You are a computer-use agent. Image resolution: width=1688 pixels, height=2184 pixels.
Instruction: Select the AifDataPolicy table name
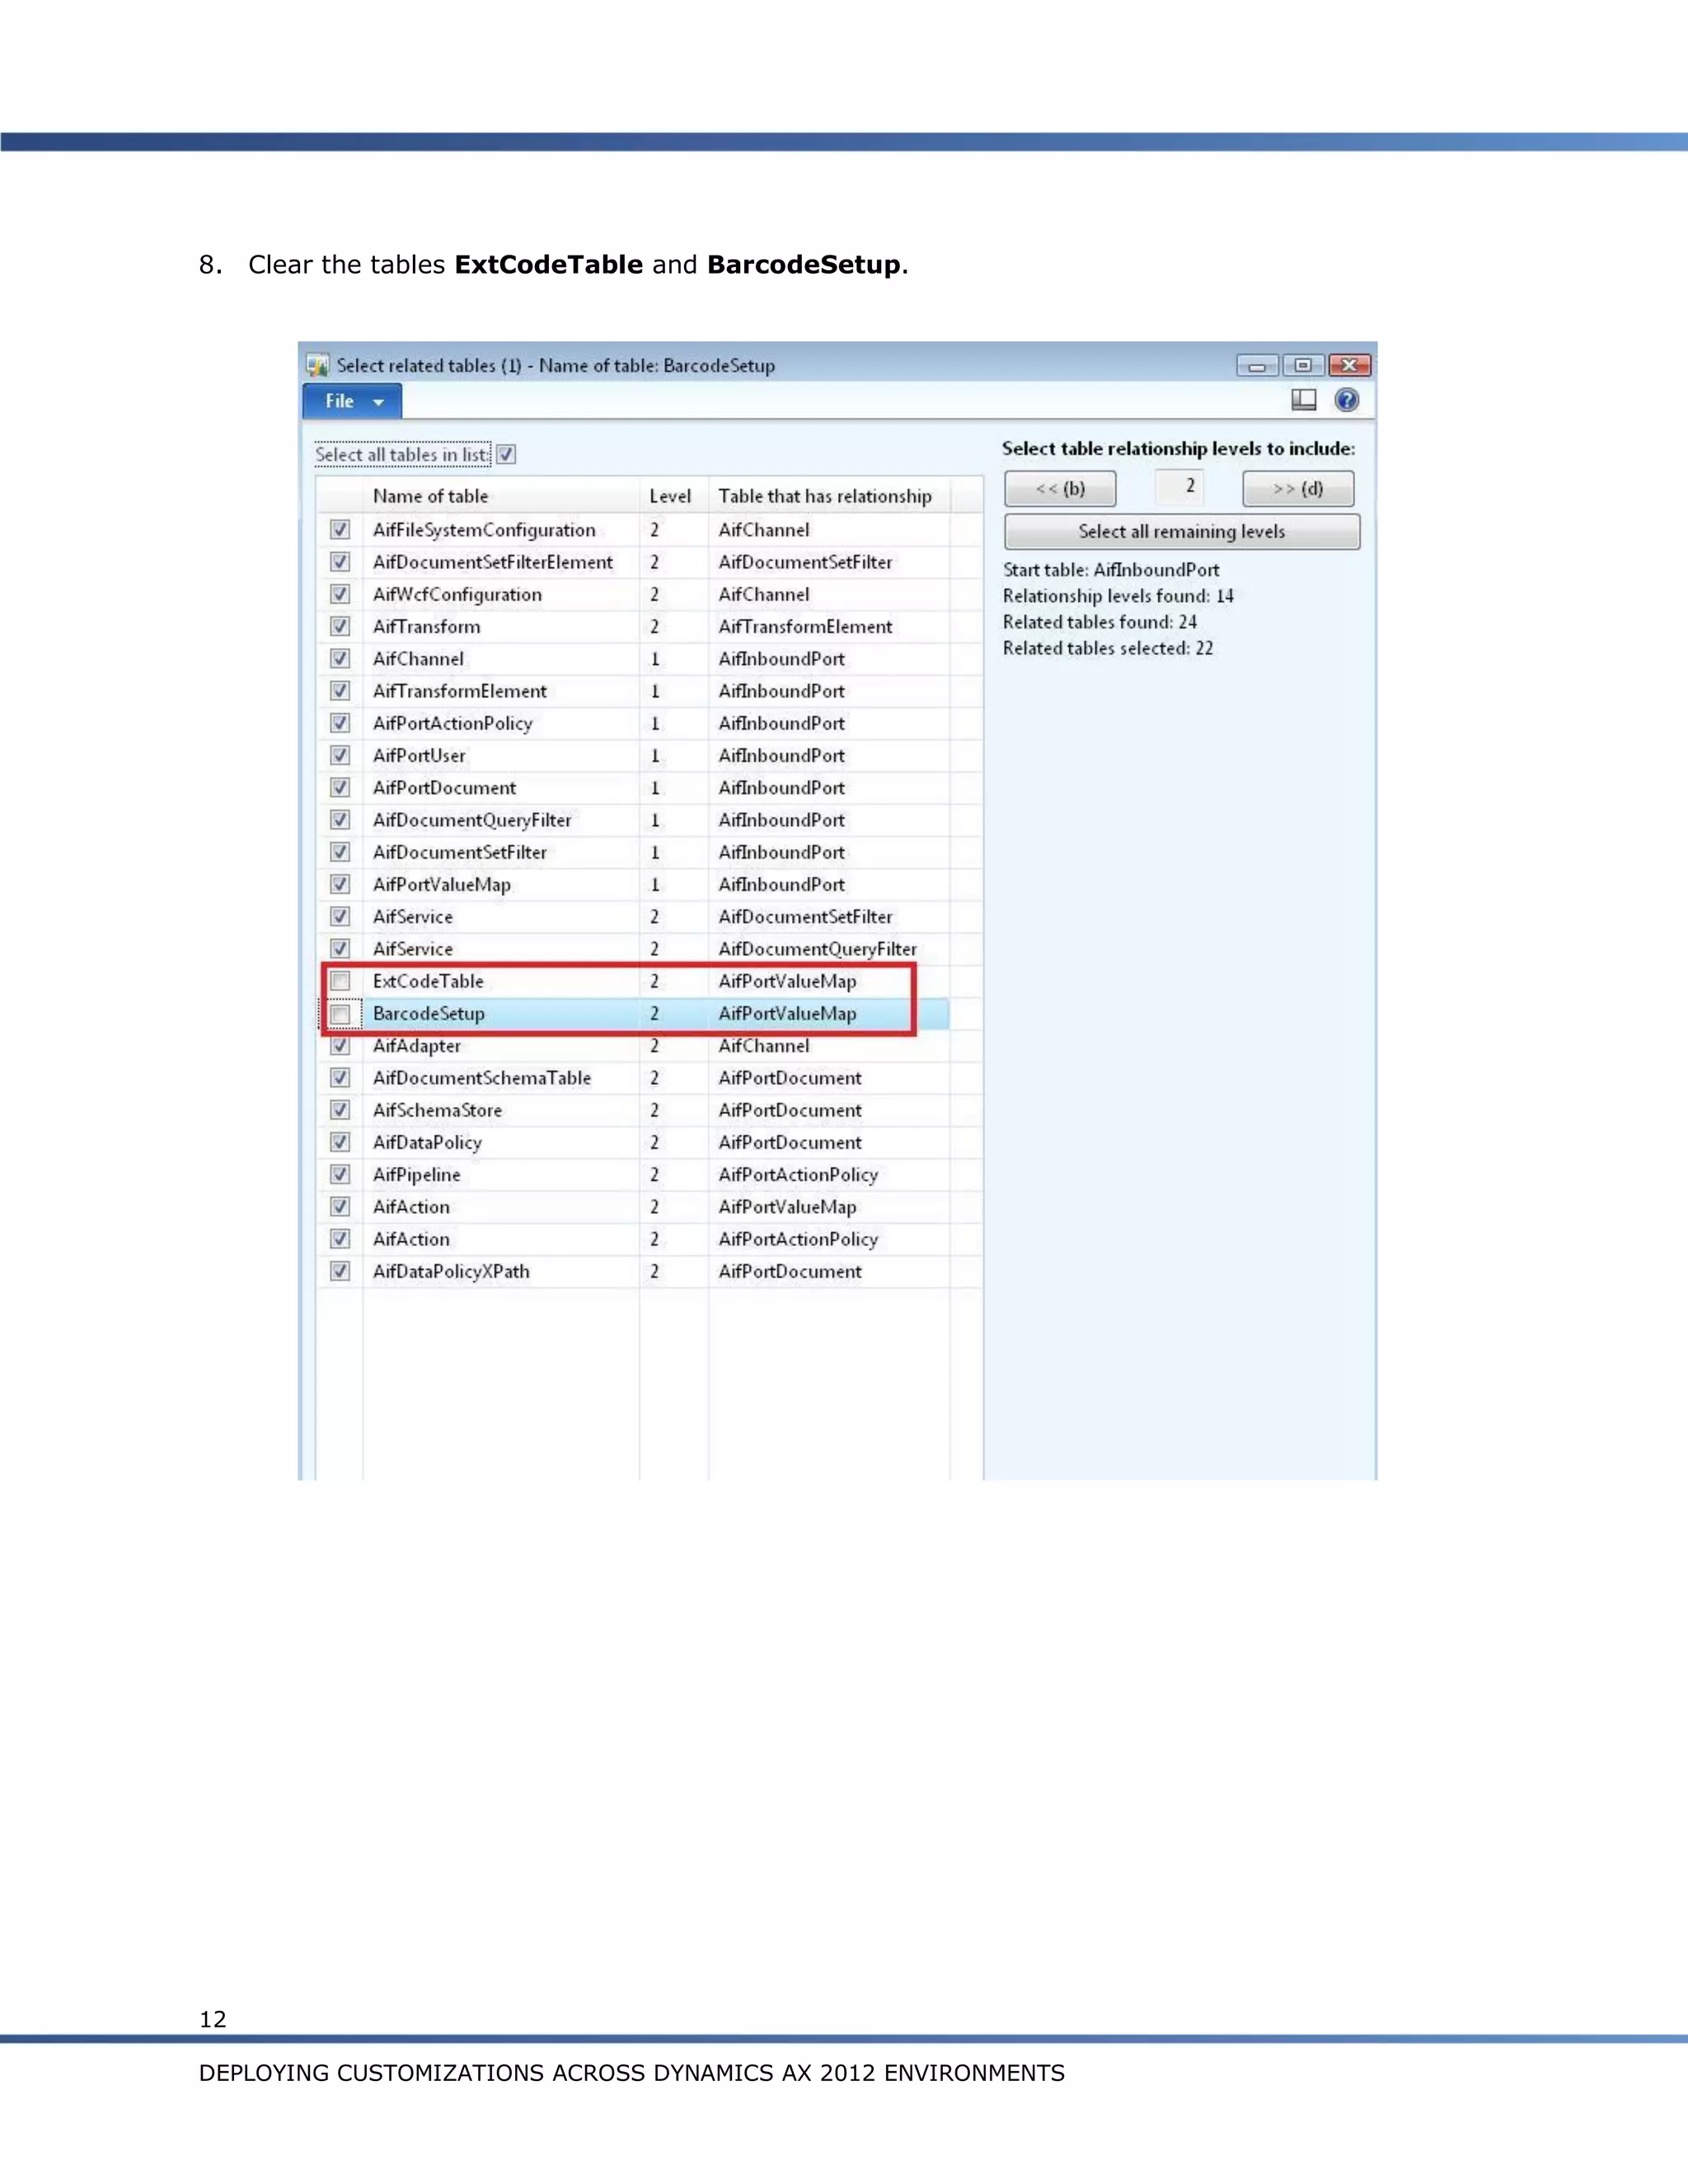coord(428,1142)
